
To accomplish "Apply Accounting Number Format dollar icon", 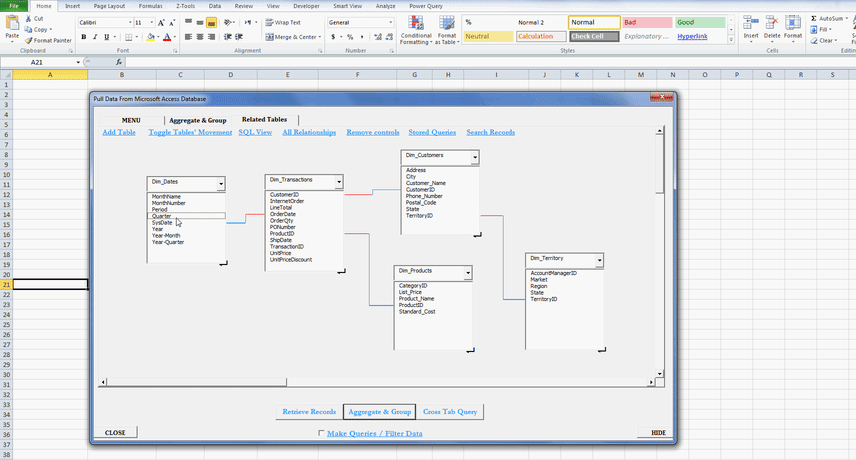I will pos(333,37).
